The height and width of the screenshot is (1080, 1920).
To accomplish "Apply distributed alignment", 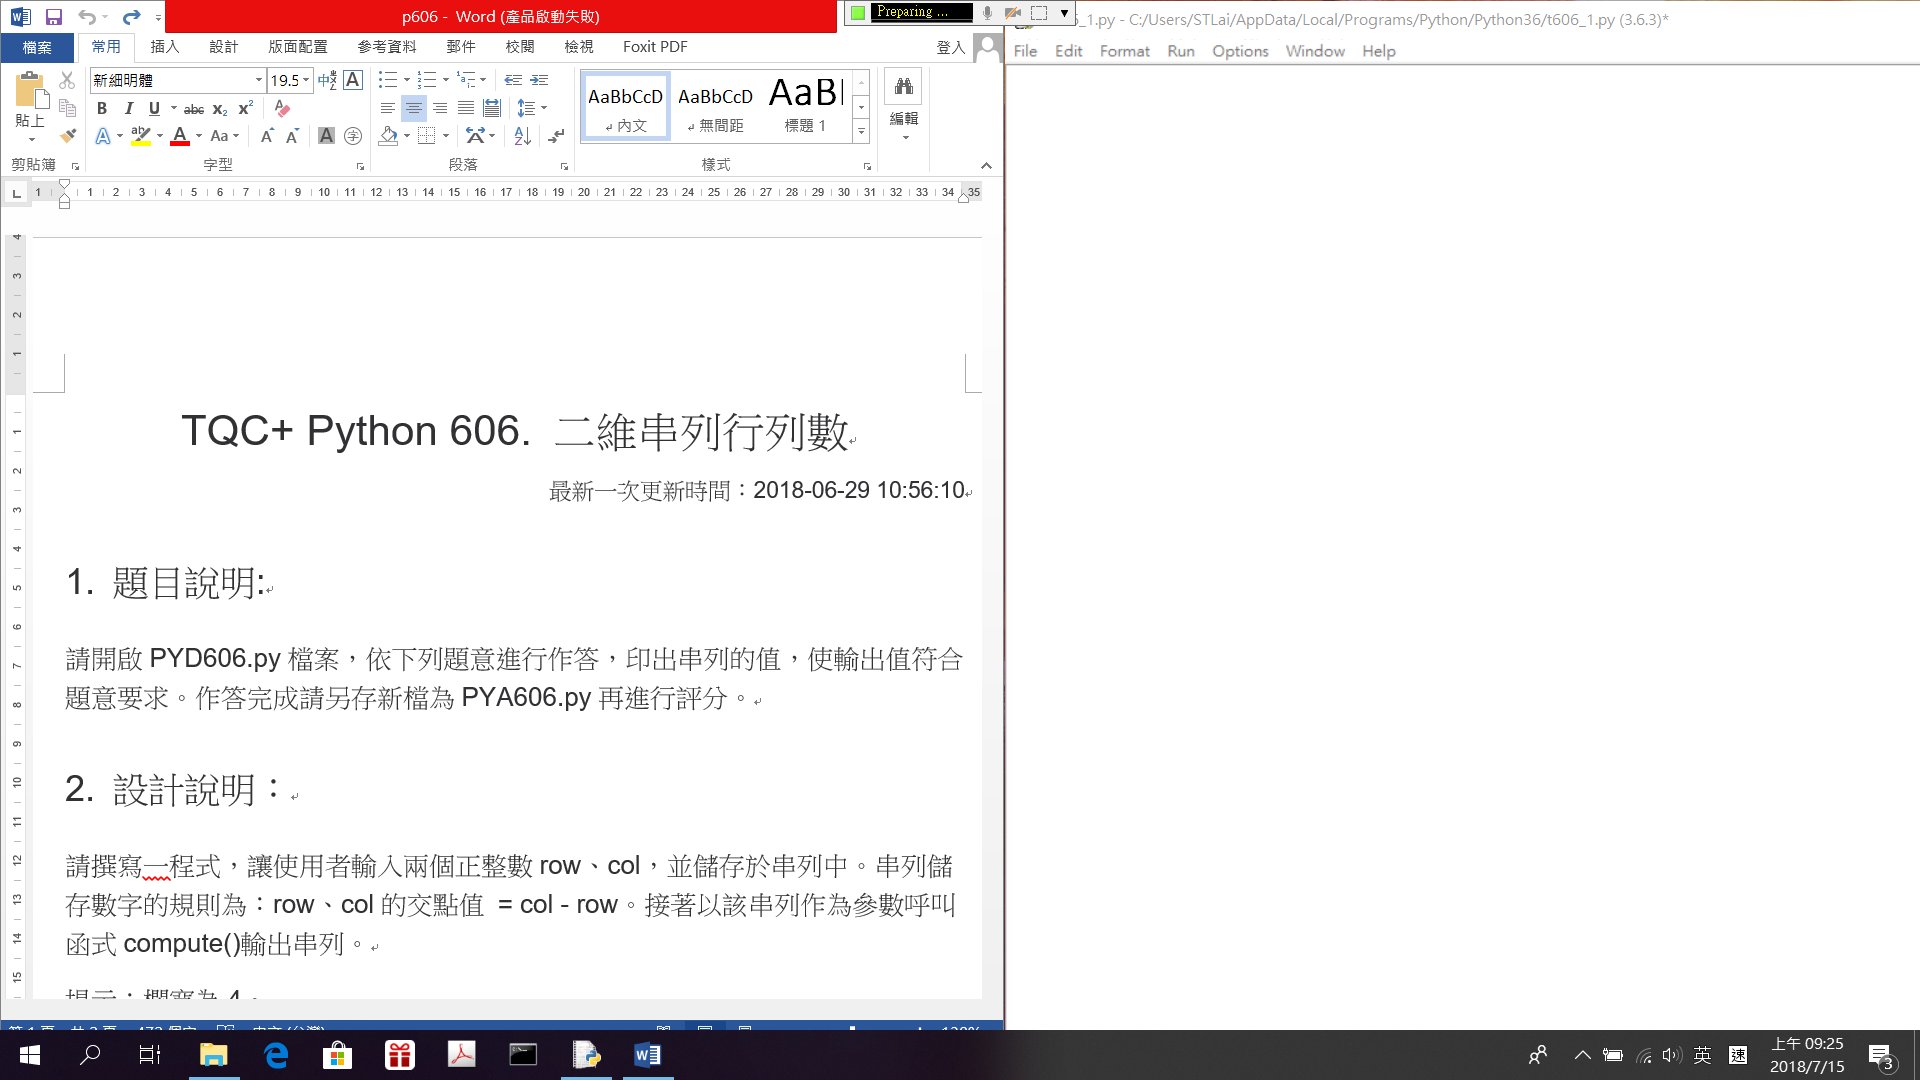I will click(491, 108).
